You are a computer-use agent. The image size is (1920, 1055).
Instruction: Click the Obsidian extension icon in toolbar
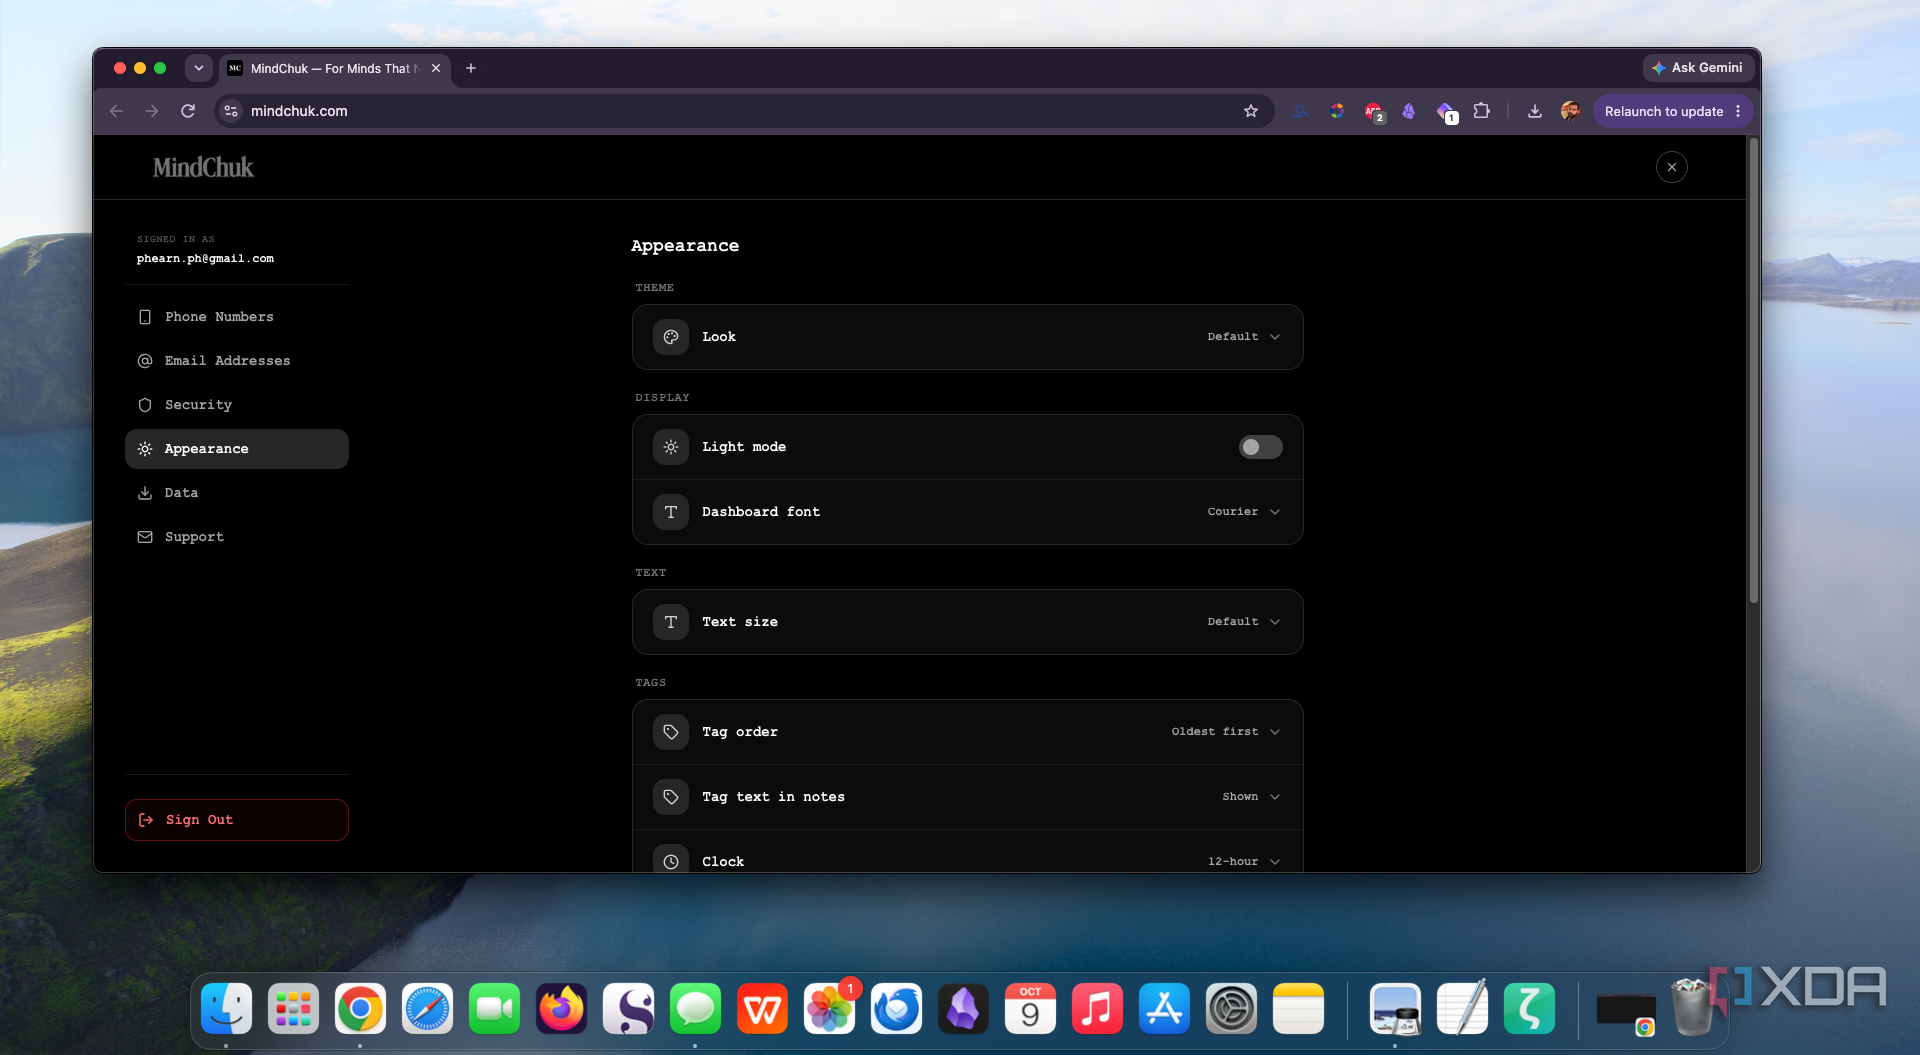(1409, 111)
